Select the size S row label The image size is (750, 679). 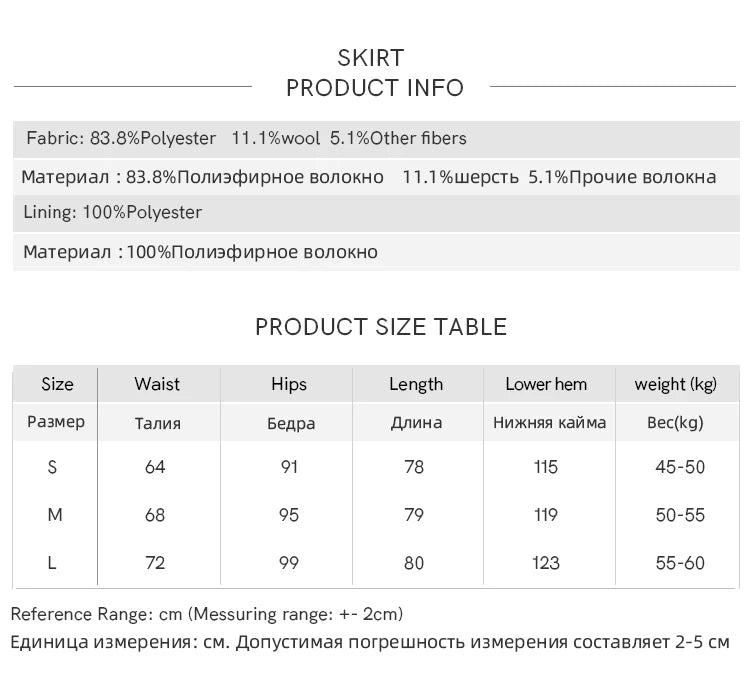coord(52,467)
